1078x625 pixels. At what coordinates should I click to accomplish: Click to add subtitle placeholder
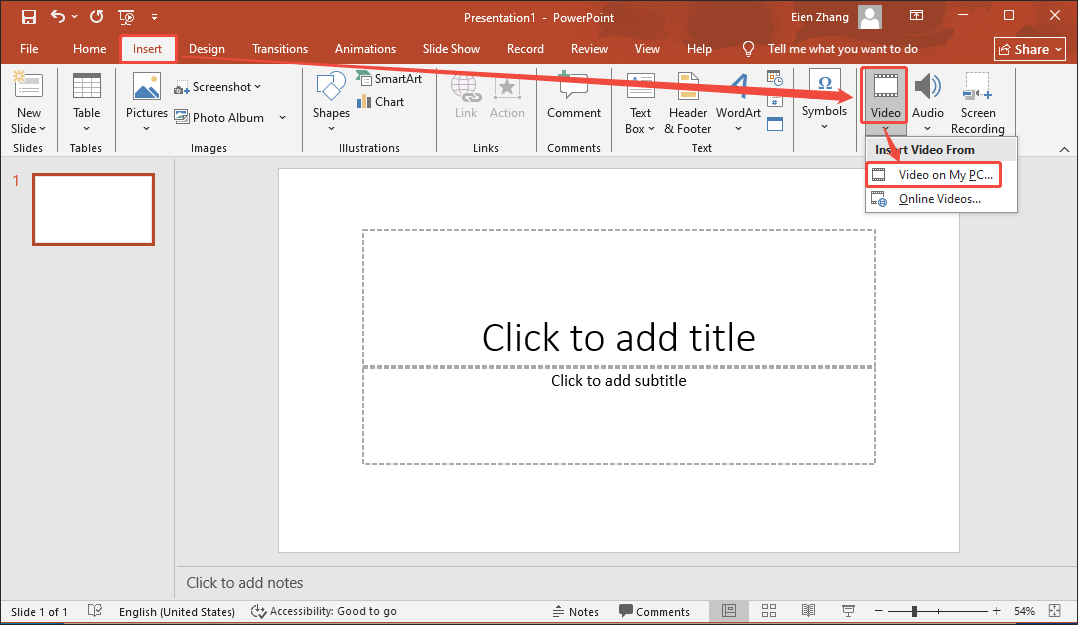pos(619,416)
